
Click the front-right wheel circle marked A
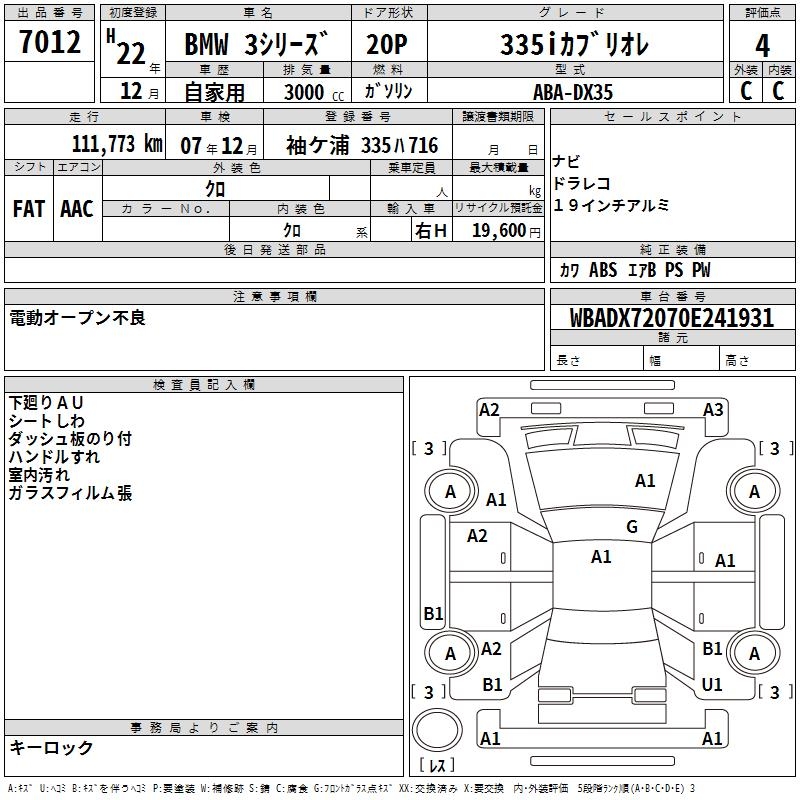click(754, 491)
